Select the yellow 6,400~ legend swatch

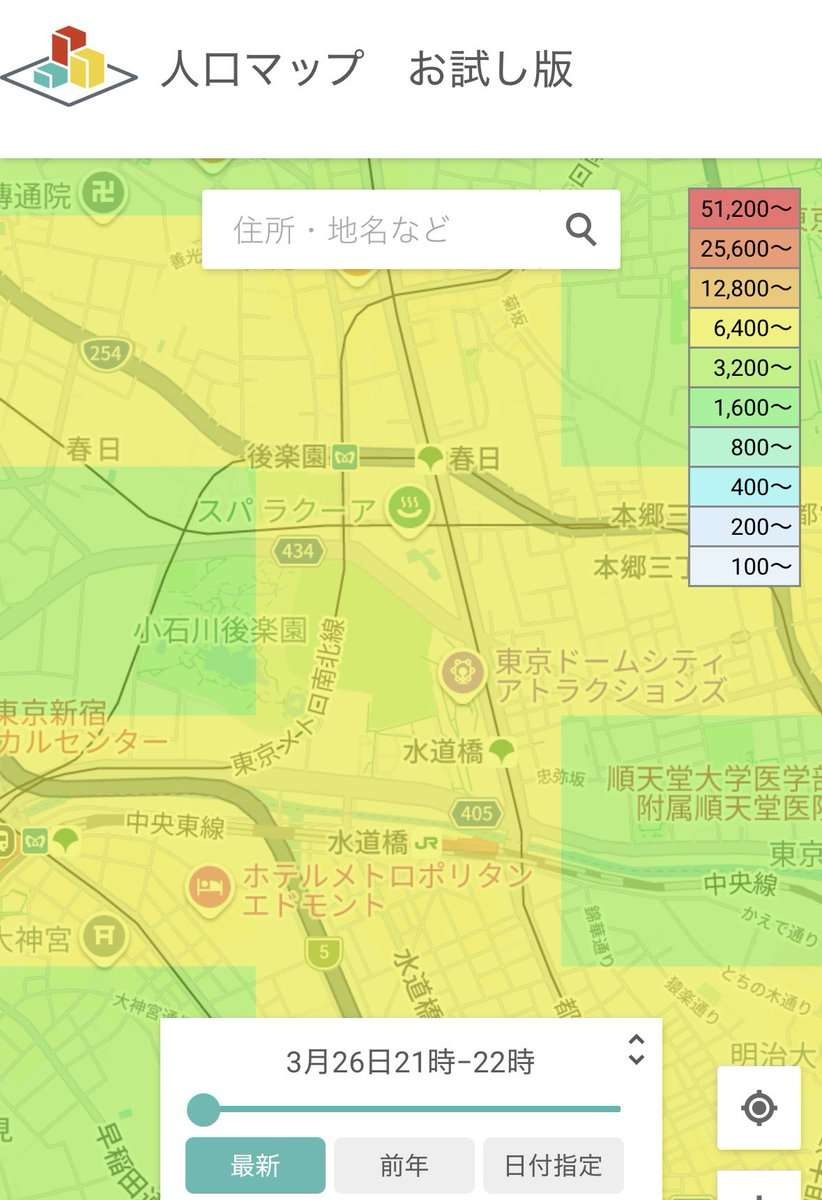click(745, 328)
